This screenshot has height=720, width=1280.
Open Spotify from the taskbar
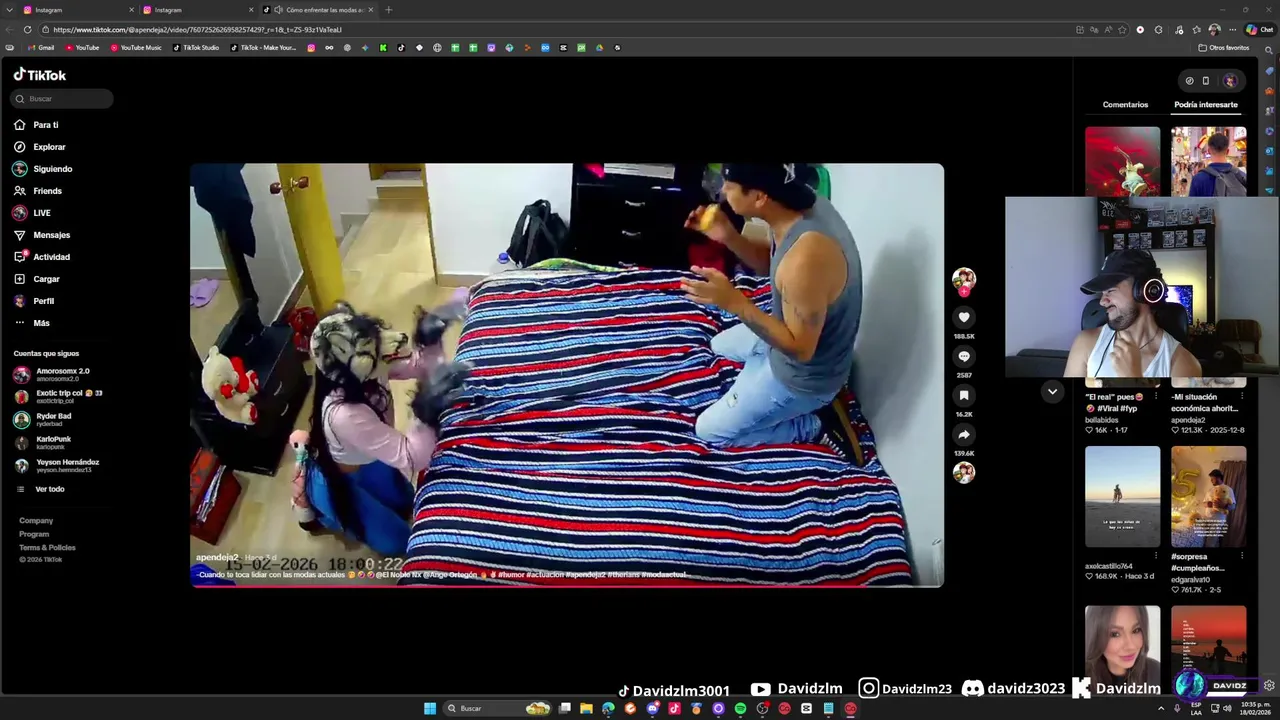click(x=740, y=708)
